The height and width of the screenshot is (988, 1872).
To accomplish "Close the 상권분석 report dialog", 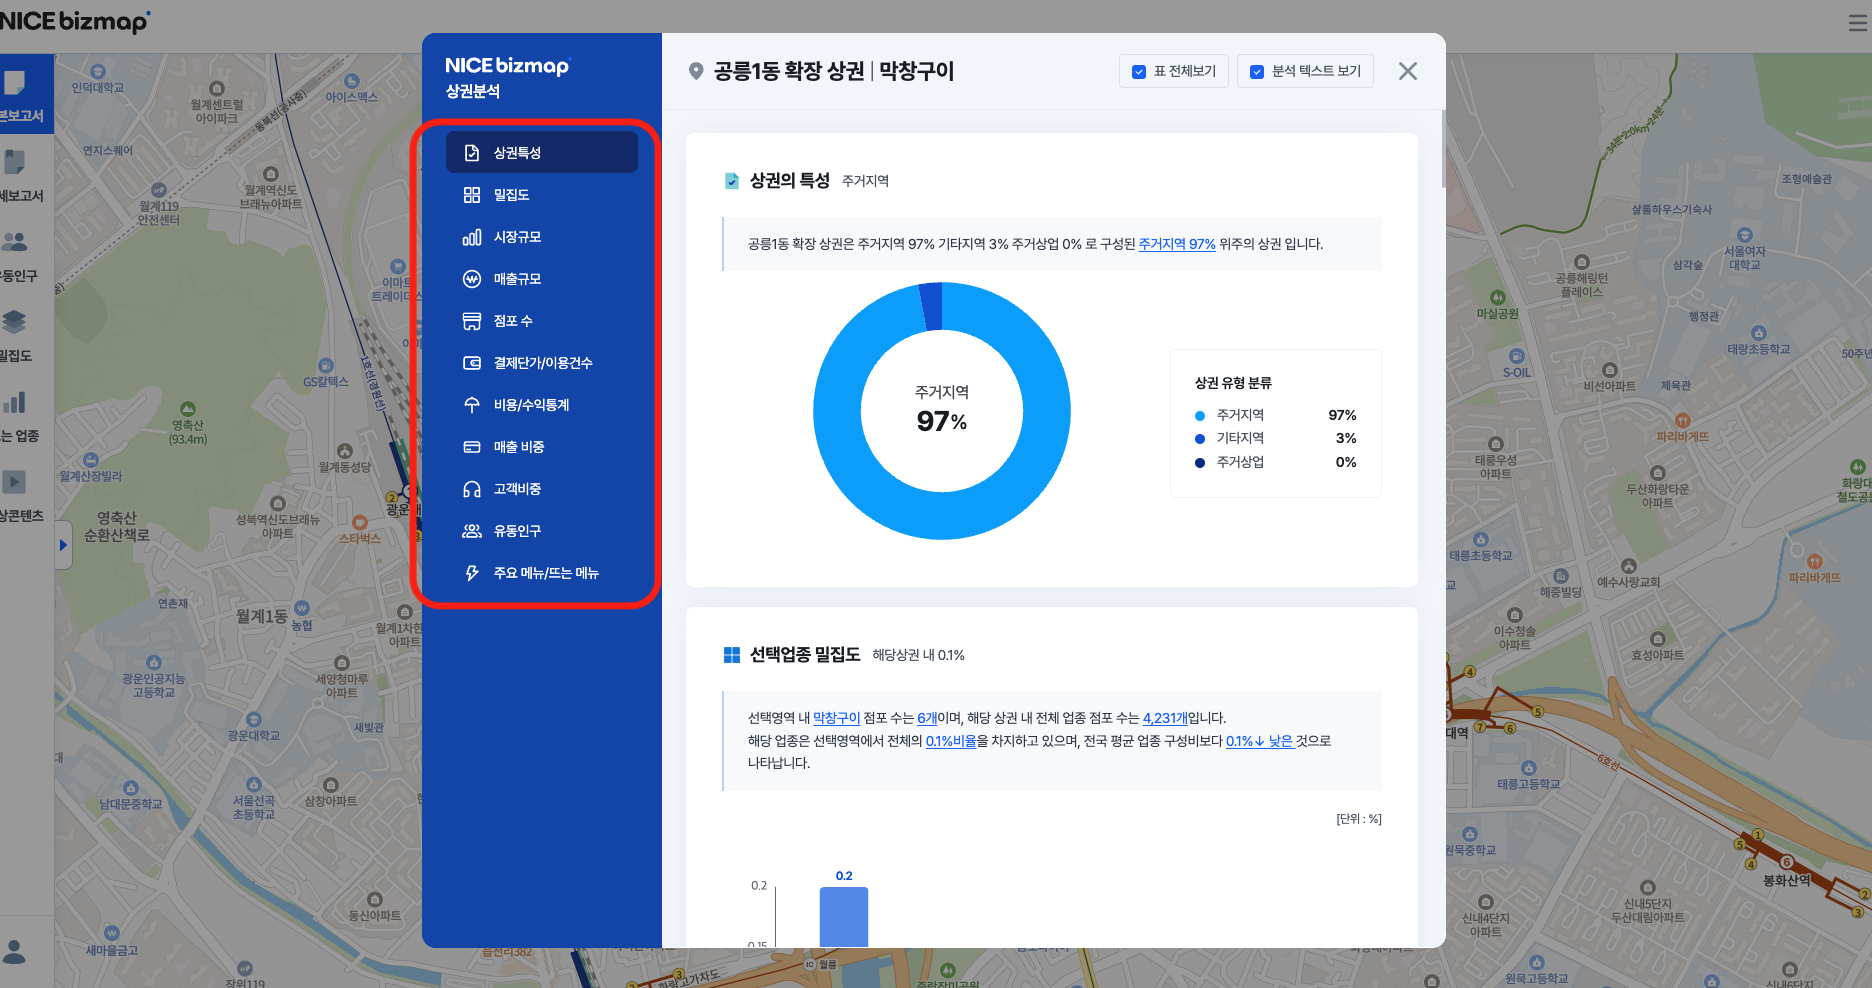I will coord(1407,71).
